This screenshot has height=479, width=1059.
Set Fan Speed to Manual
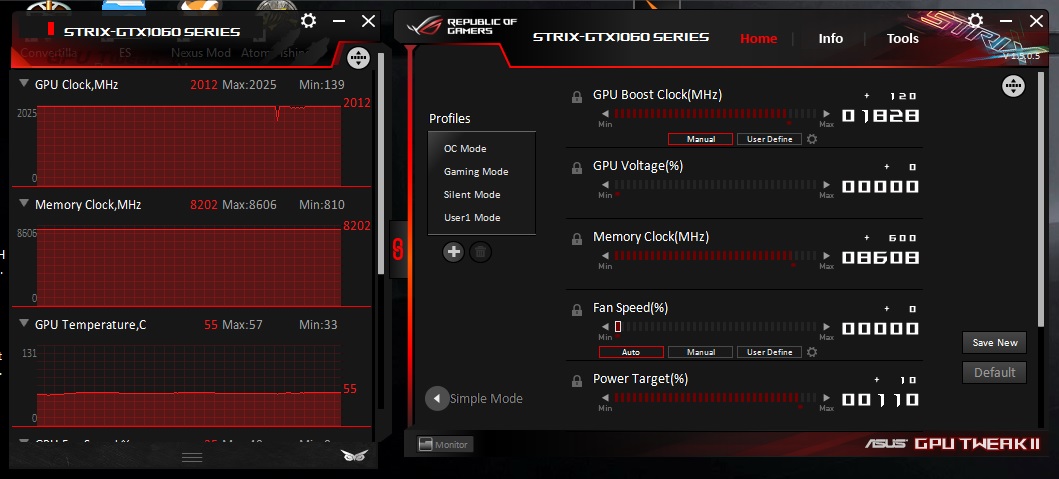700,352
